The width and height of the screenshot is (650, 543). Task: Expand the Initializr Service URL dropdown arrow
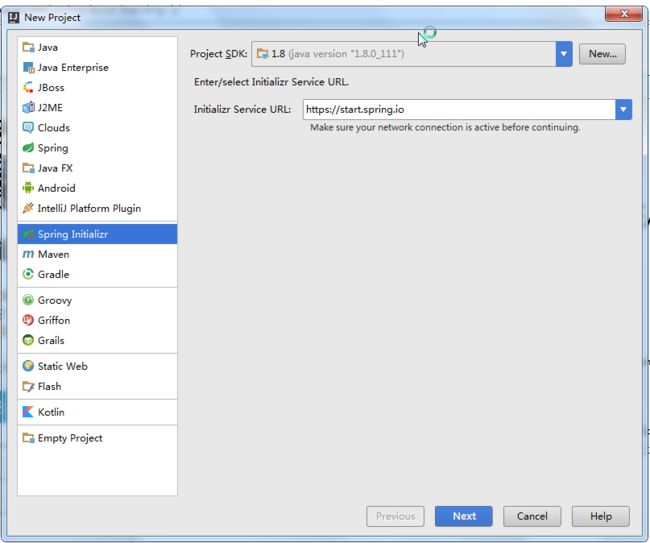click(623, 109)
